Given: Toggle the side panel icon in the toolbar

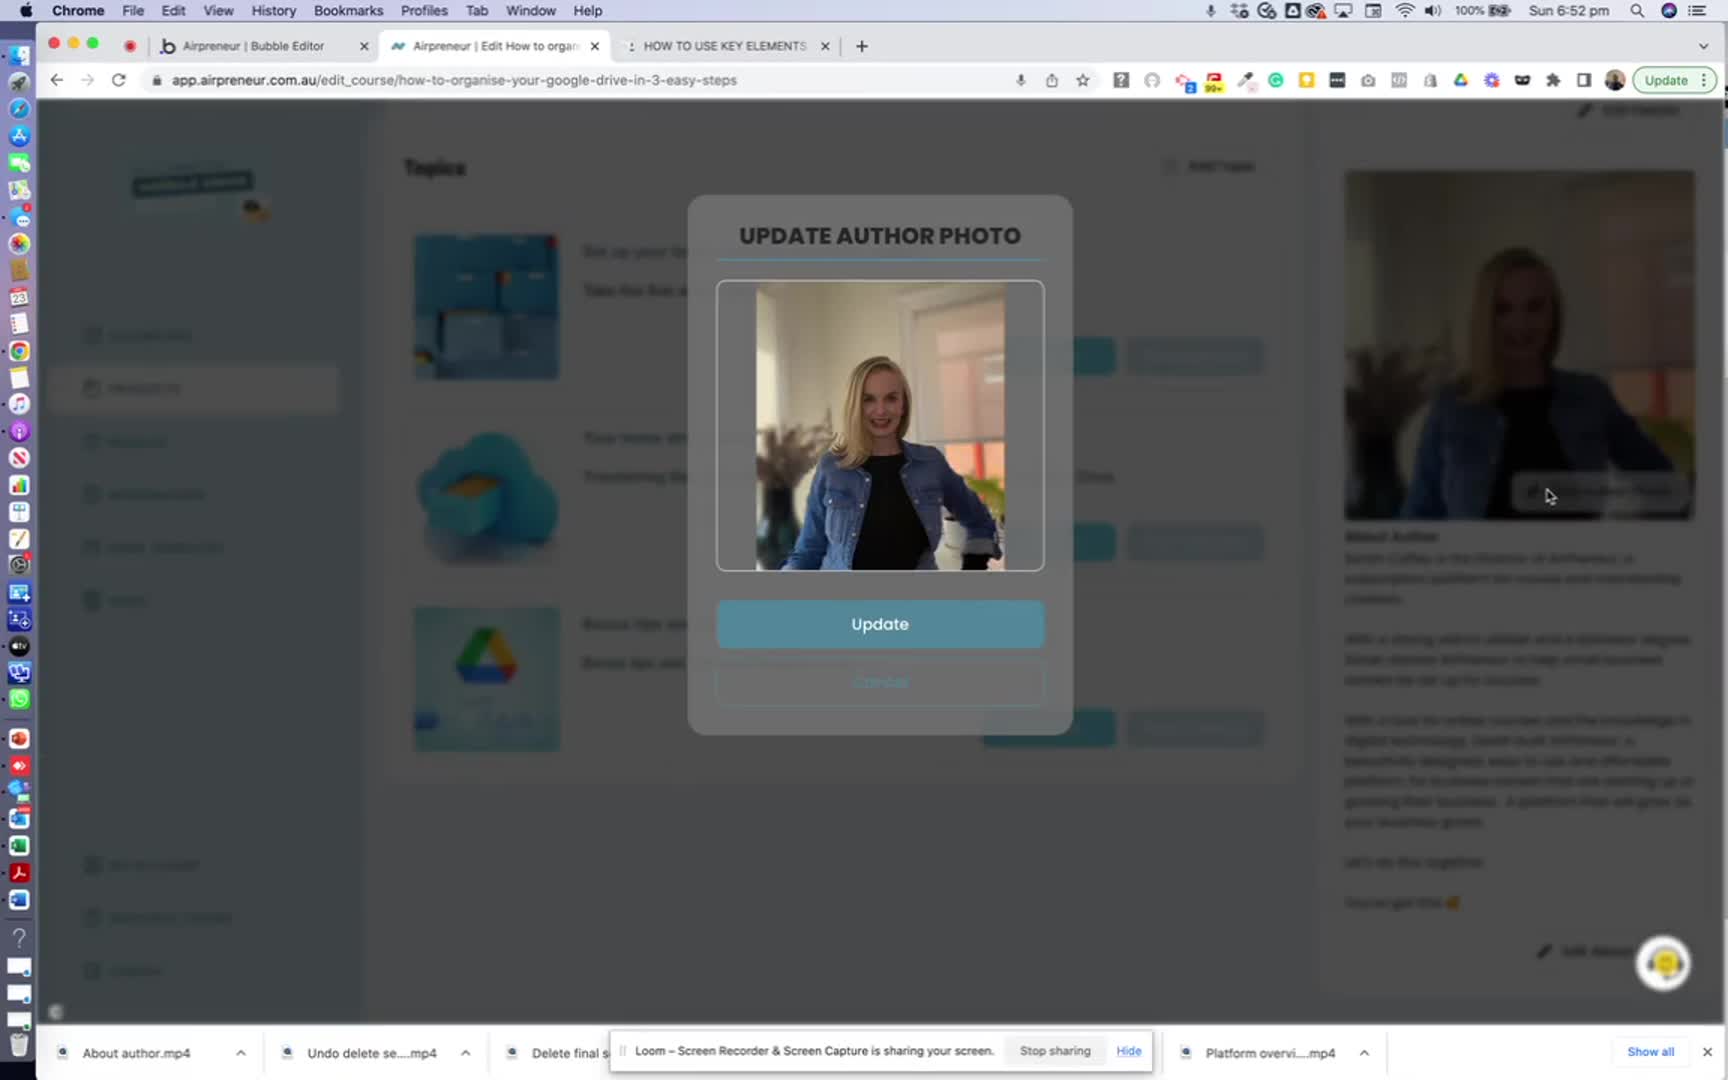Looking at the screenshot, I should 1584,80.
